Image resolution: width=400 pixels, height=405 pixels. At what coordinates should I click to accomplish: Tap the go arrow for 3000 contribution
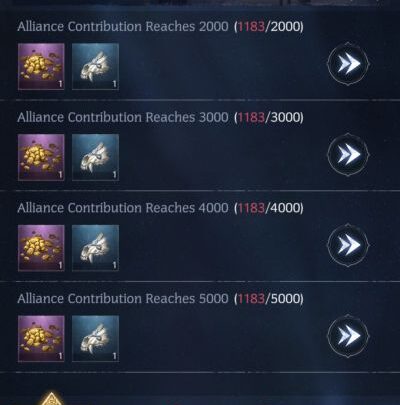tap(348, 154)
